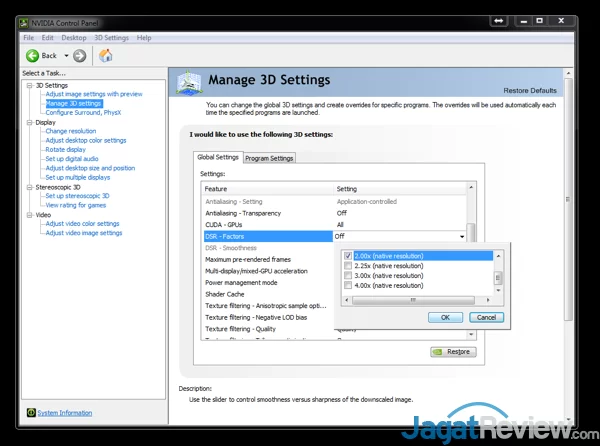Click the Home icon in the toolbar
Image resolution: width=600 pixels, height=446 pixels.
pos(106,55)
